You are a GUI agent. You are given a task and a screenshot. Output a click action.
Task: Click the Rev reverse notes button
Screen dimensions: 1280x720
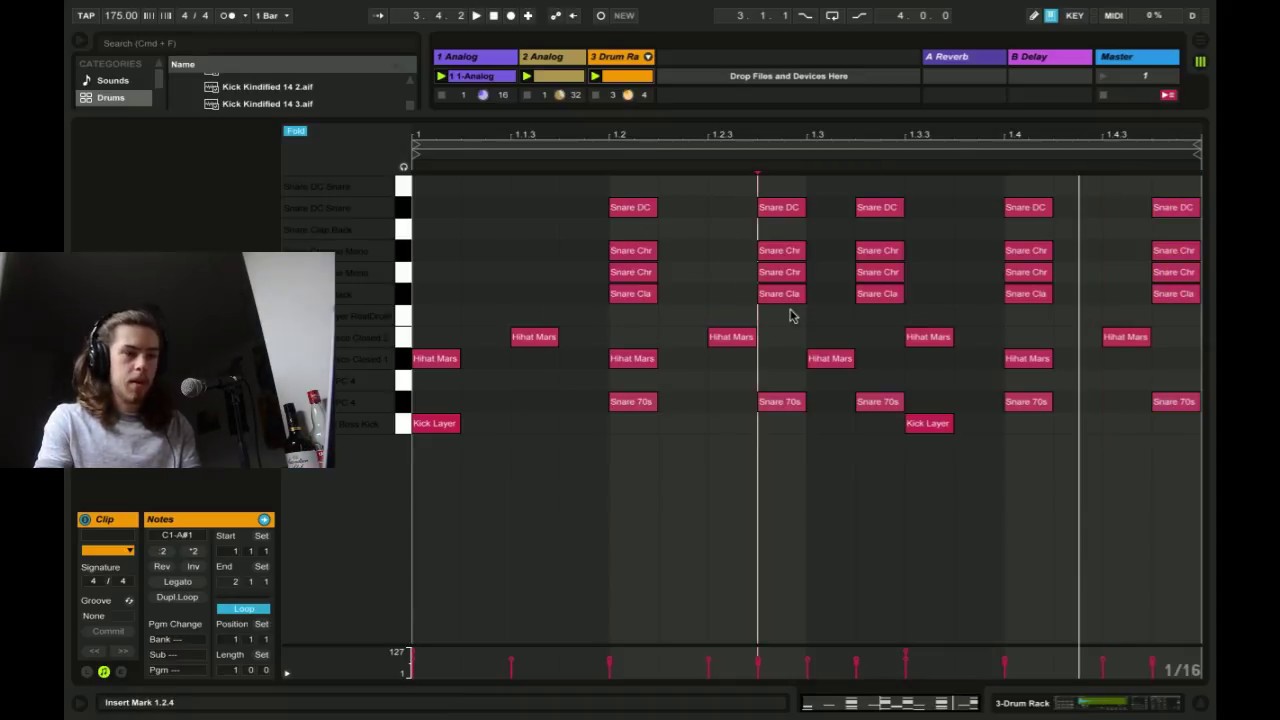162,567
